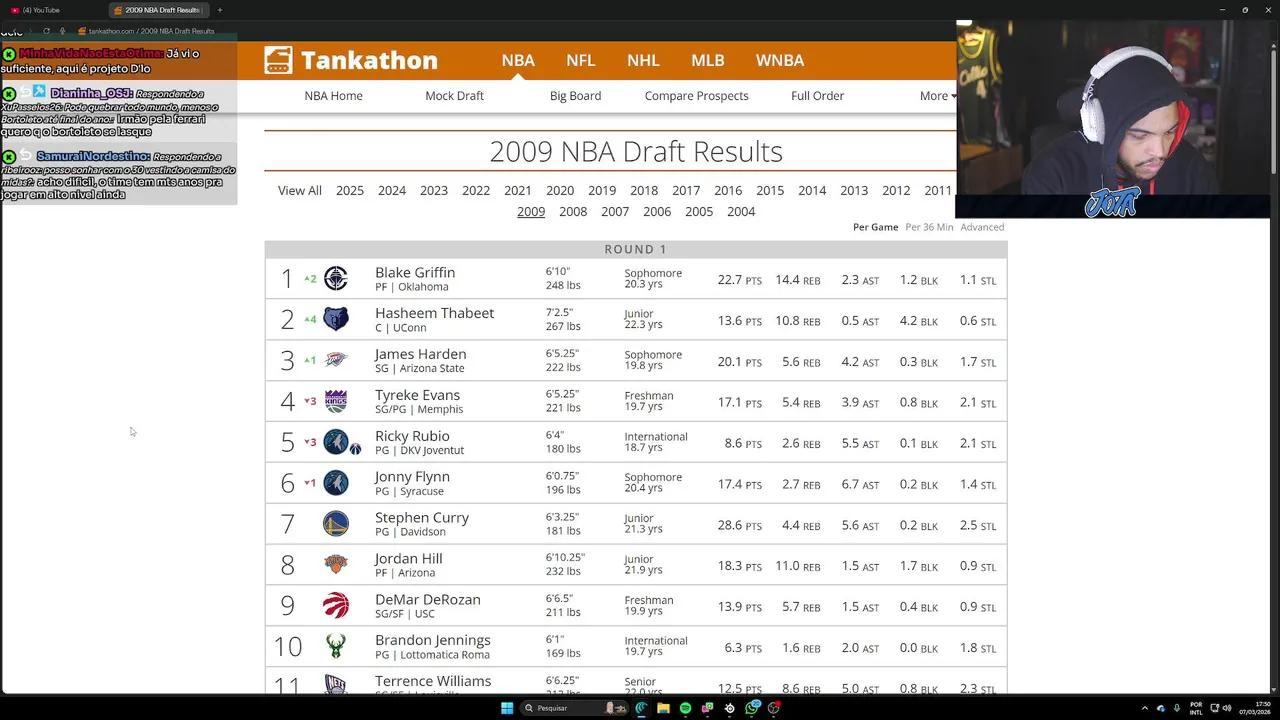
Task: Open a new browser tab with plus
Action: [220, 10]
